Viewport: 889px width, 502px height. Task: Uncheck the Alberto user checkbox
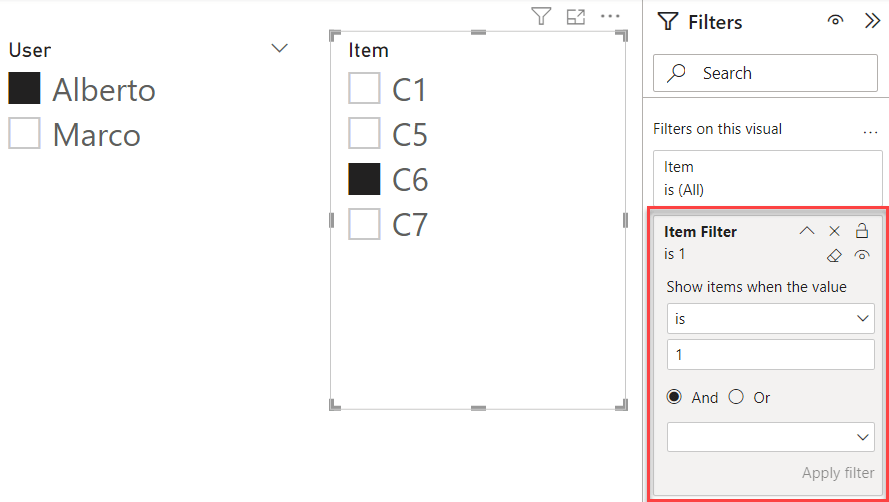pos(24,88)
